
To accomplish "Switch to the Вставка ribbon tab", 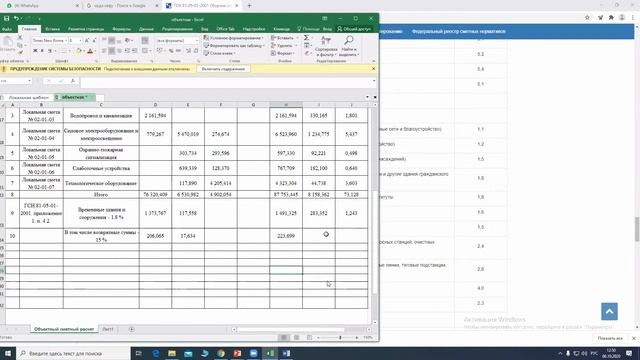I will point(53,29).
